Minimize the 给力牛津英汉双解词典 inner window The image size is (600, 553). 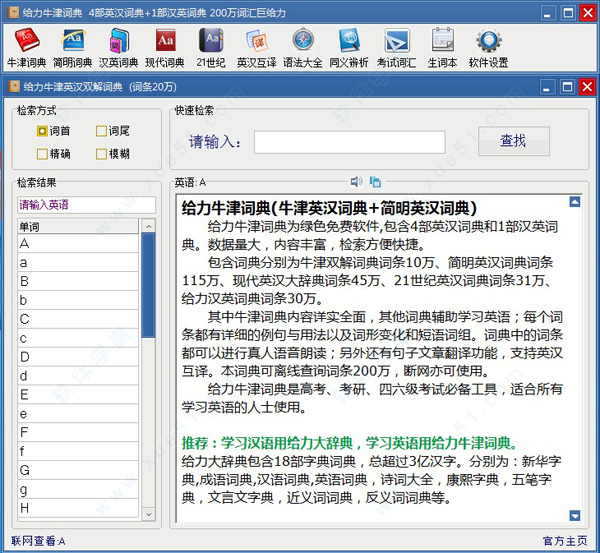[546, 87]
